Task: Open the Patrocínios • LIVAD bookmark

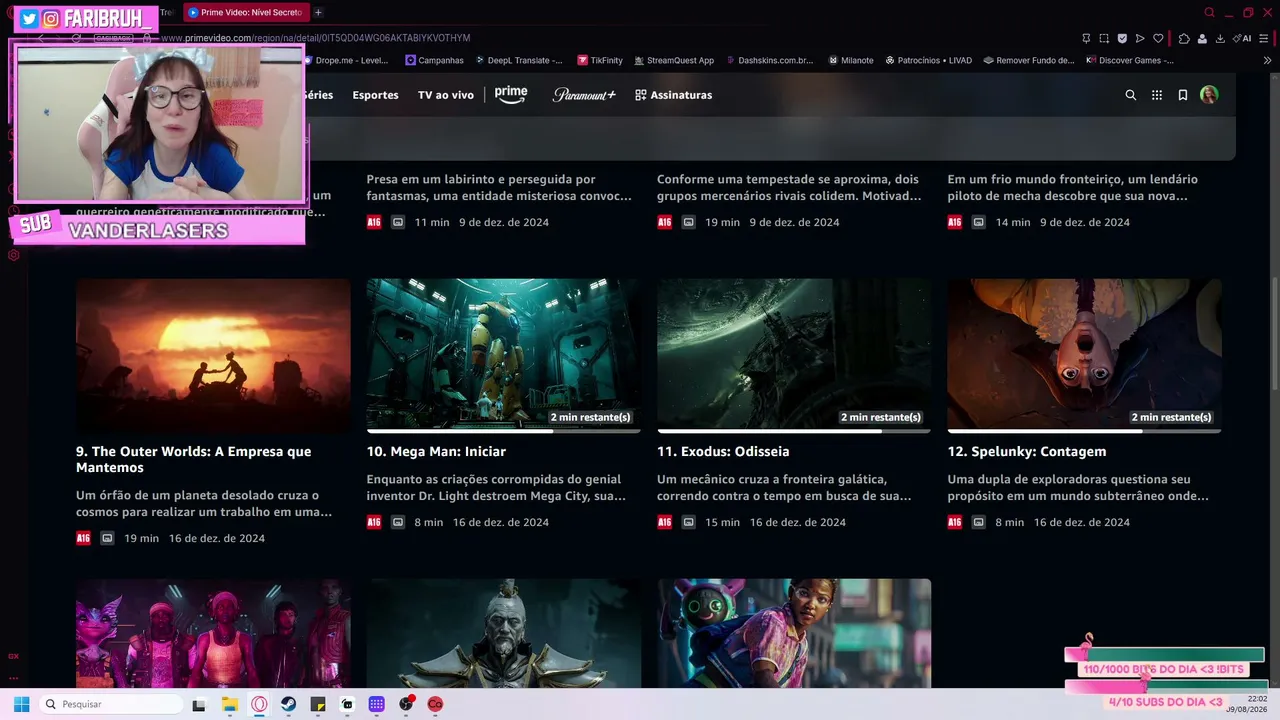Action: tap(928, 60)
